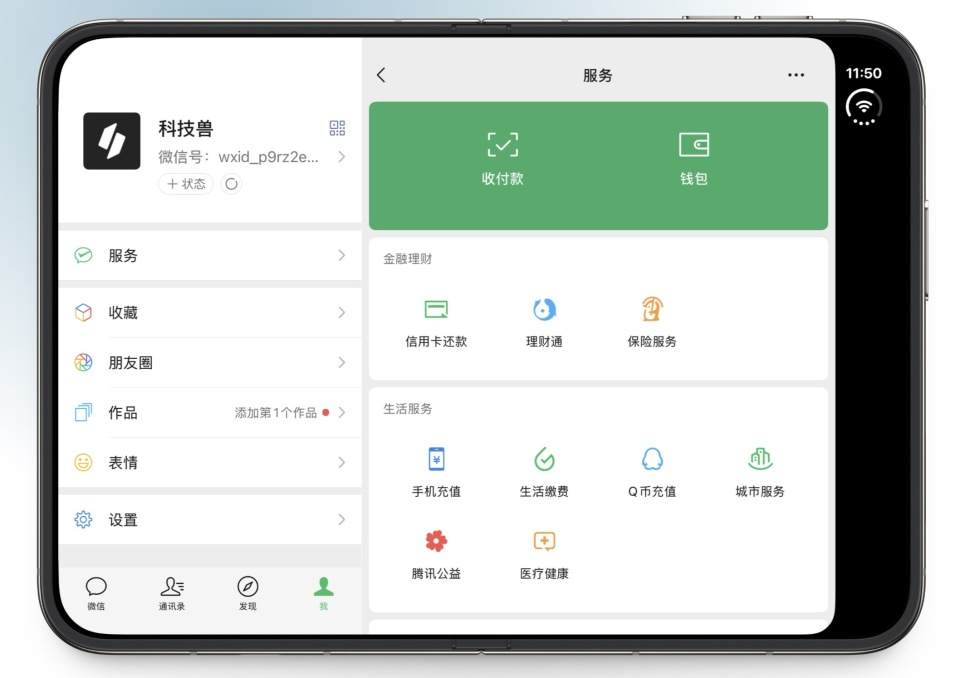Click the 金融理财 section heading
The width and height of the screenshot is (960, 678).
pos(408,259)
